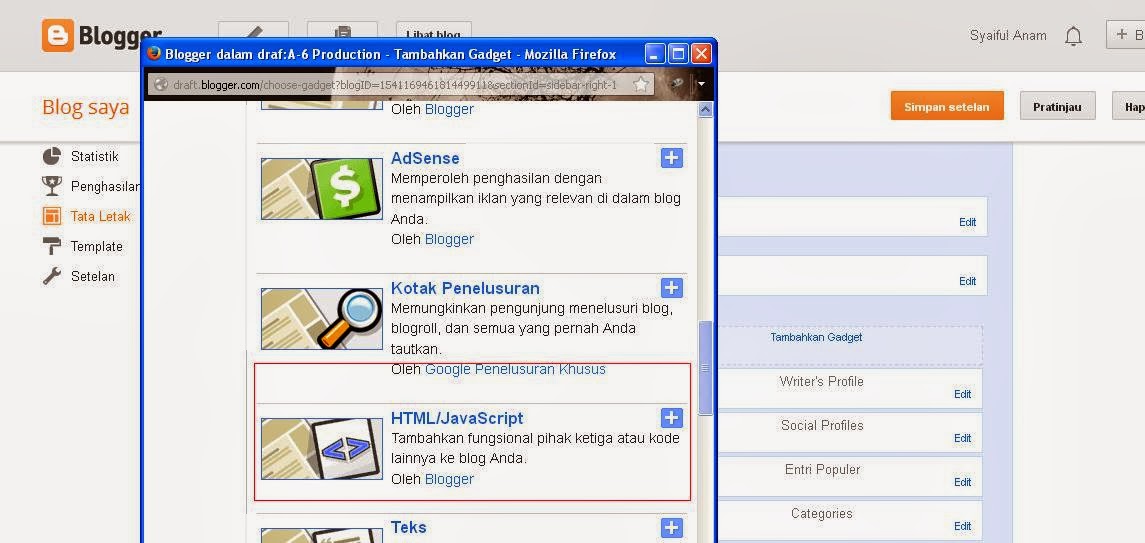Edit the Writer's Profile gadget

coord(962,394)
